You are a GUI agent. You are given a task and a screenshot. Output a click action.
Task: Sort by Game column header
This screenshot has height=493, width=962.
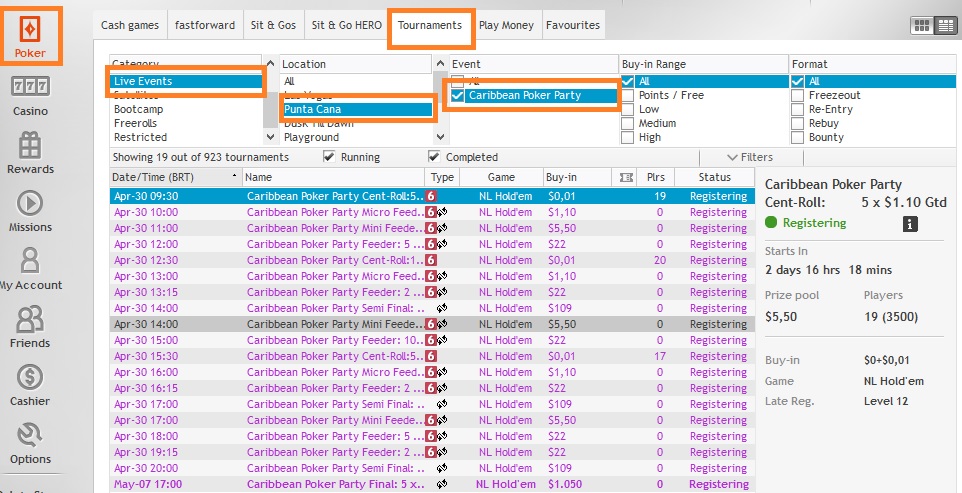tap(501, 177)
